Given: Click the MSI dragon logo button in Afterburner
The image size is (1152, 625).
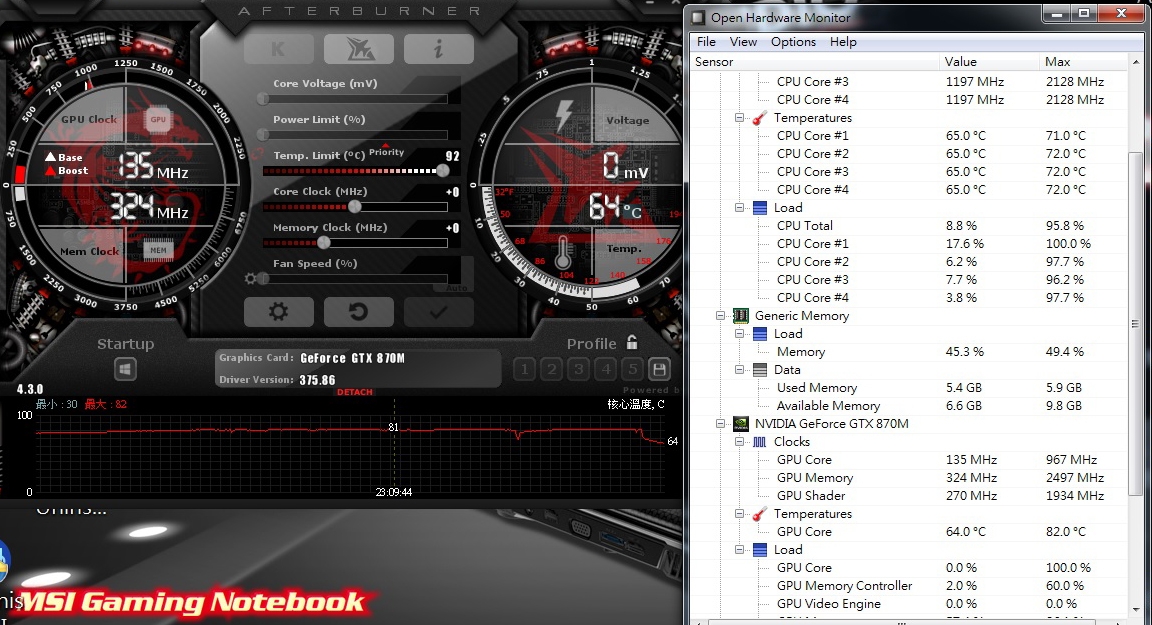Looking at the screenshot, I should [359, 49].
